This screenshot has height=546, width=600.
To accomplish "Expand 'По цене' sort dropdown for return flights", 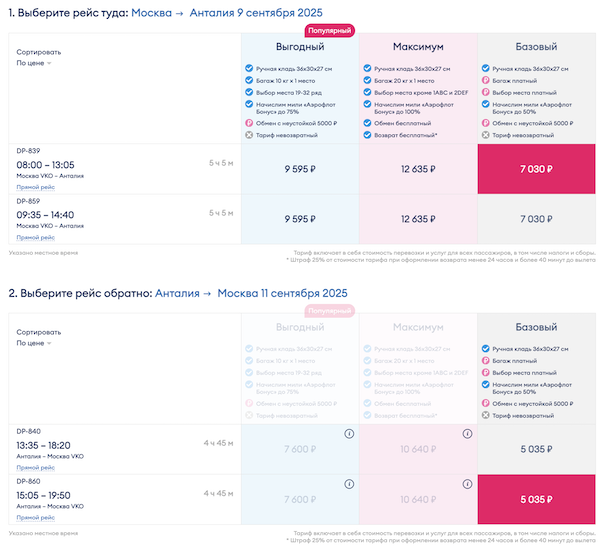I will [x=34, y=343].
